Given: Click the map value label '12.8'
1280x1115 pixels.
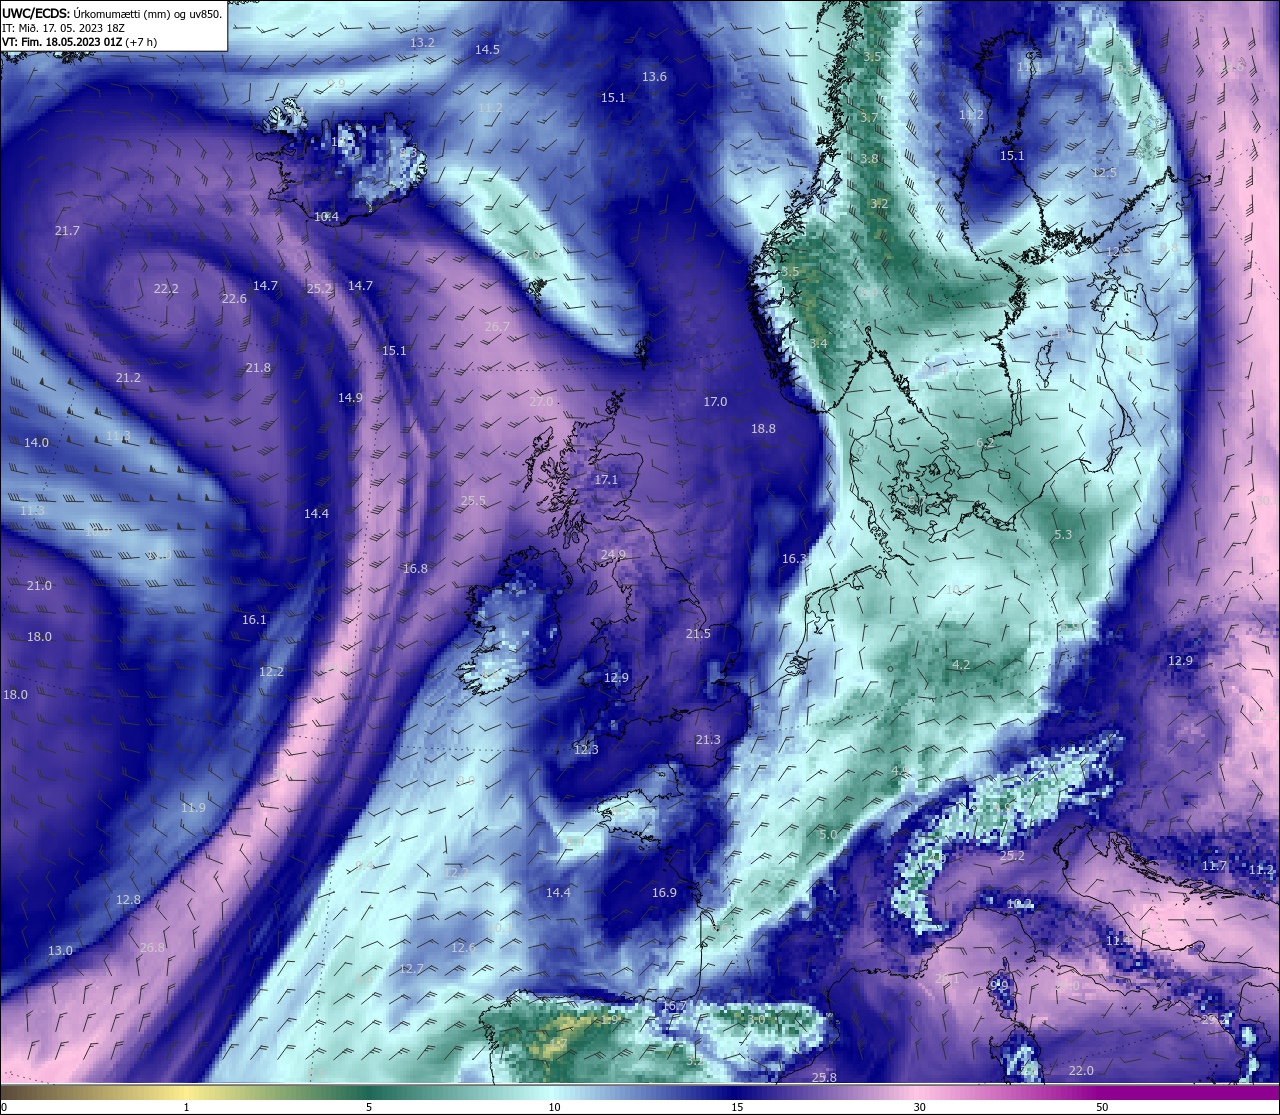Looking at the screenshot, I should 128,900.
